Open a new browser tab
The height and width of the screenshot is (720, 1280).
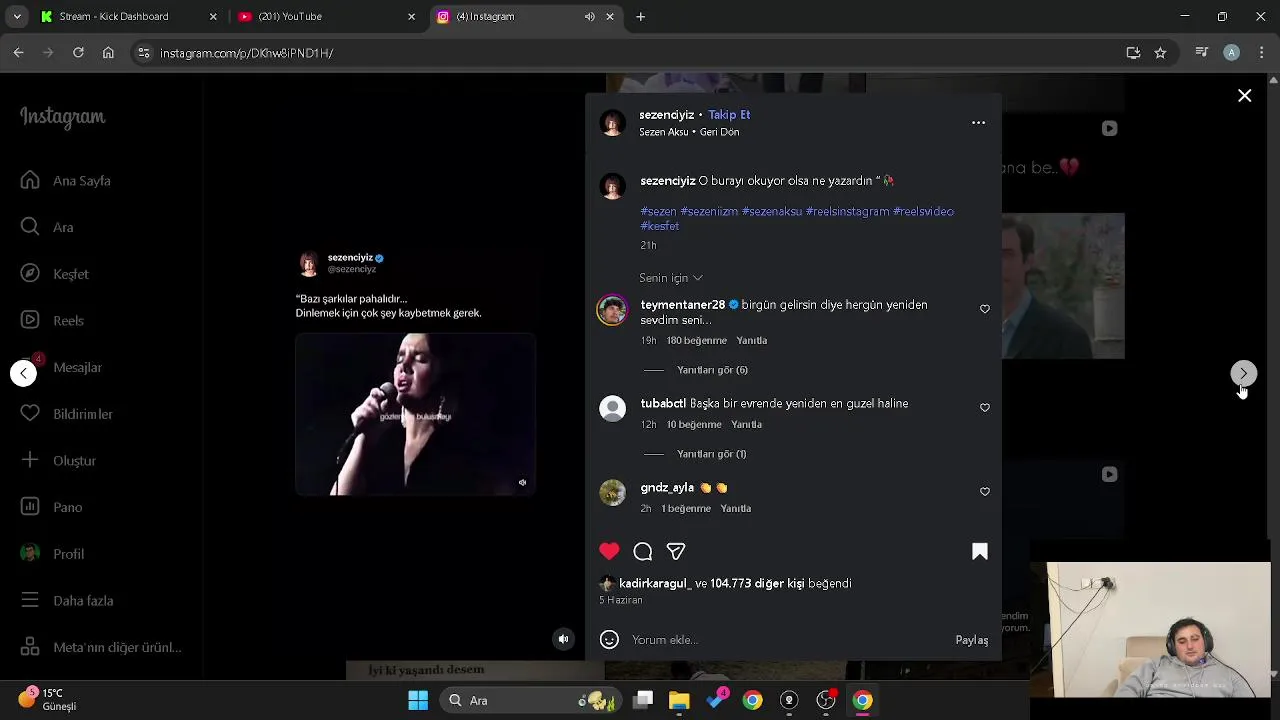(641, 16)
